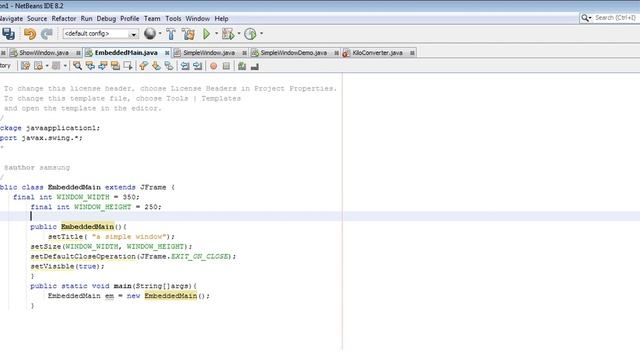
Task: Open the Help menu
Action: point(222,19)
